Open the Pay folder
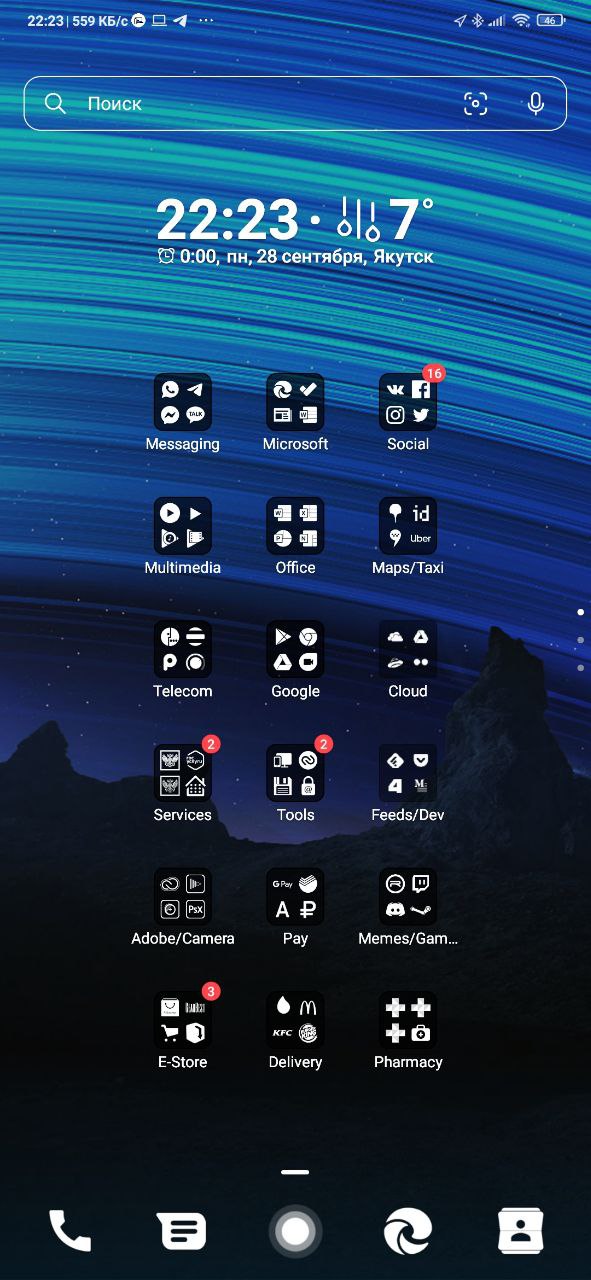 point(295,898)
